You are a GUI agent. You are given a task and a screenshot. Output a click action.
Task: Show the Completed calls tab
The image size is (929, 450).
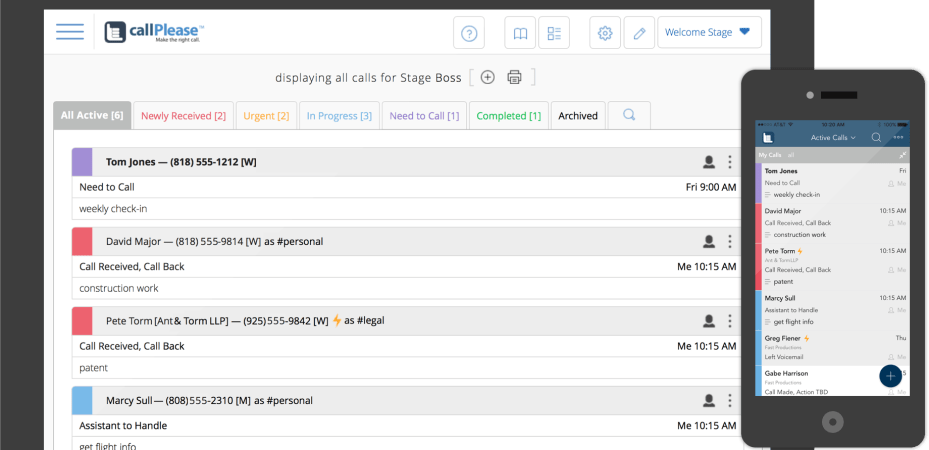pyautogui.click(x=508, y=116)
